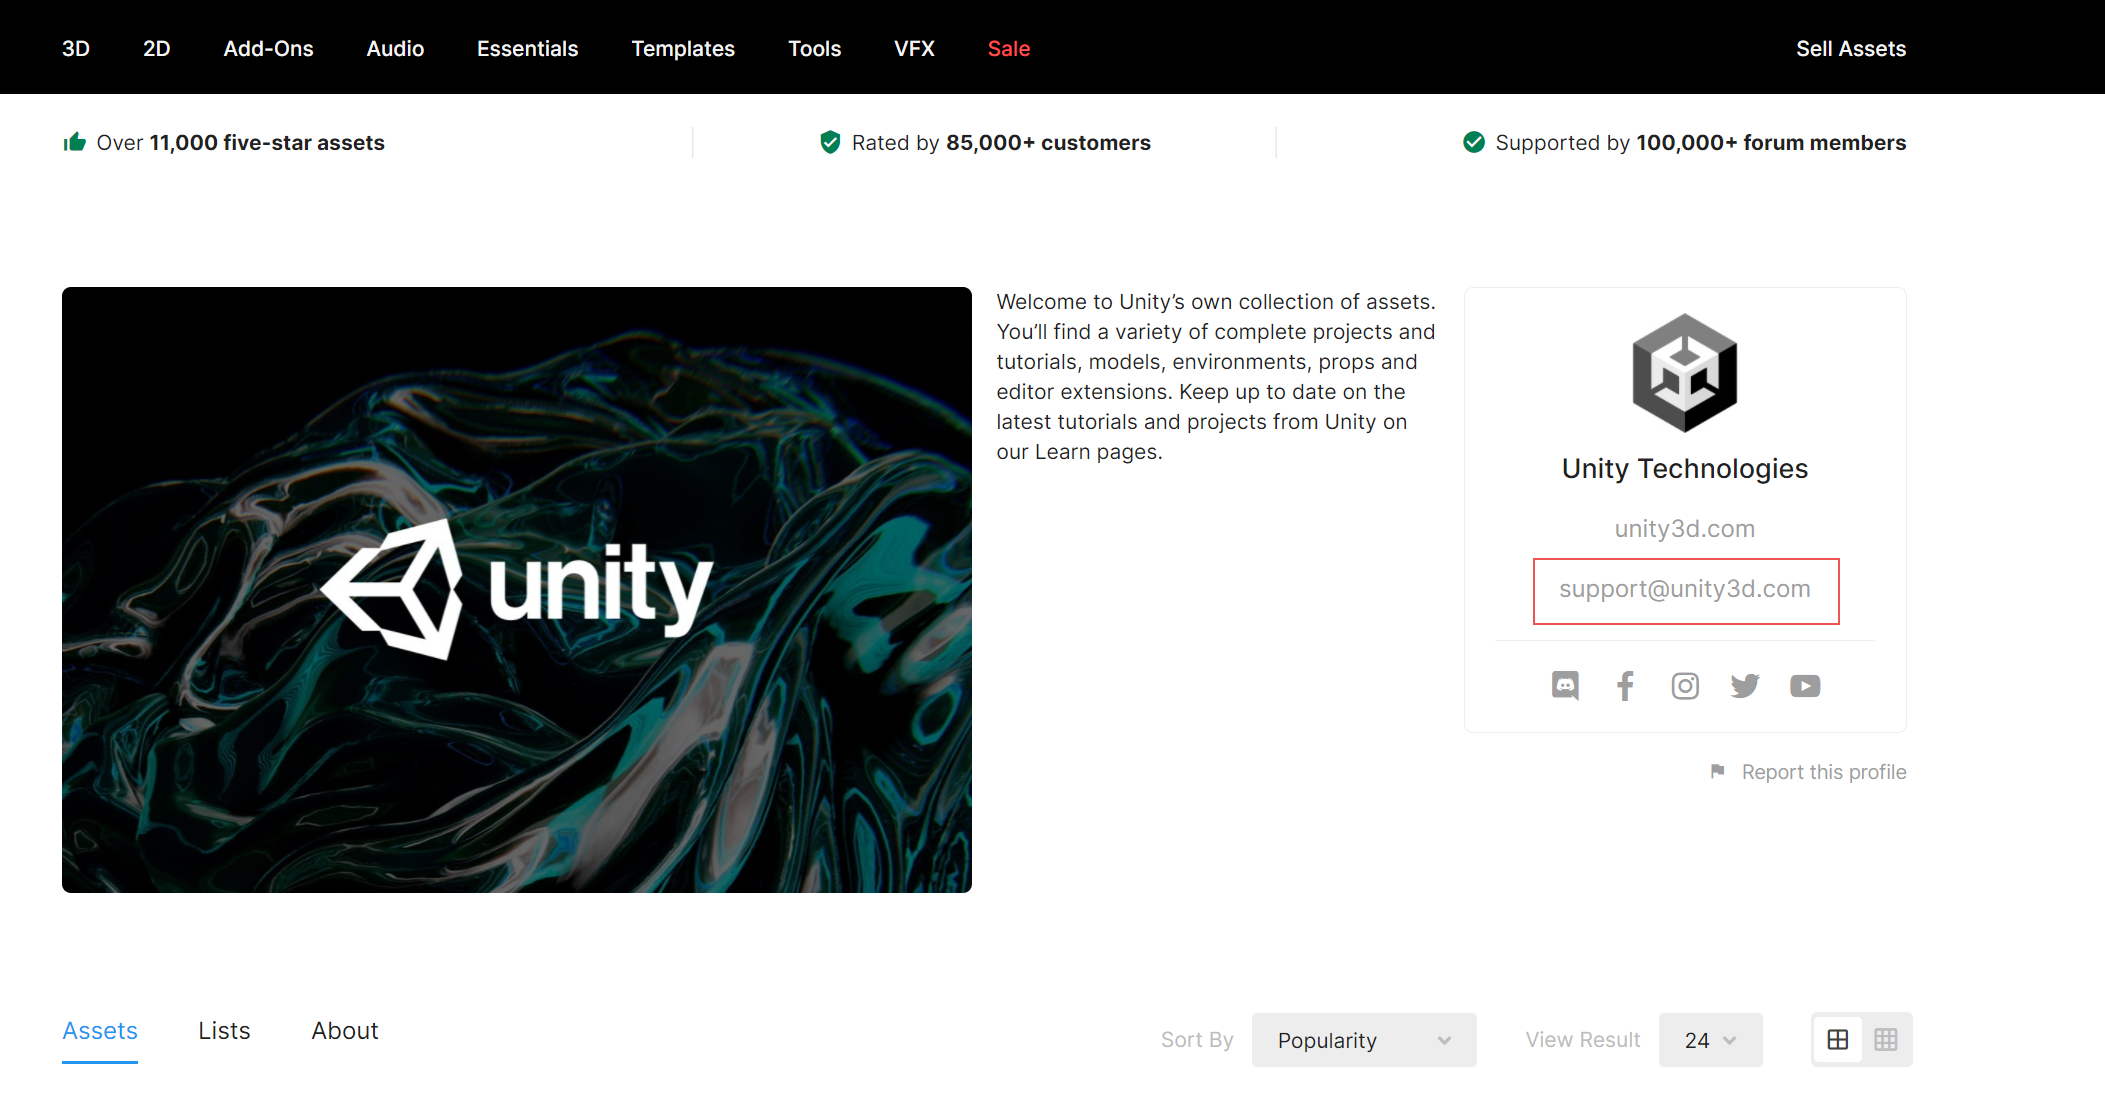Click the 11,000 five-star assets text
2105x1103 pixels.
(x=267, y=142)
